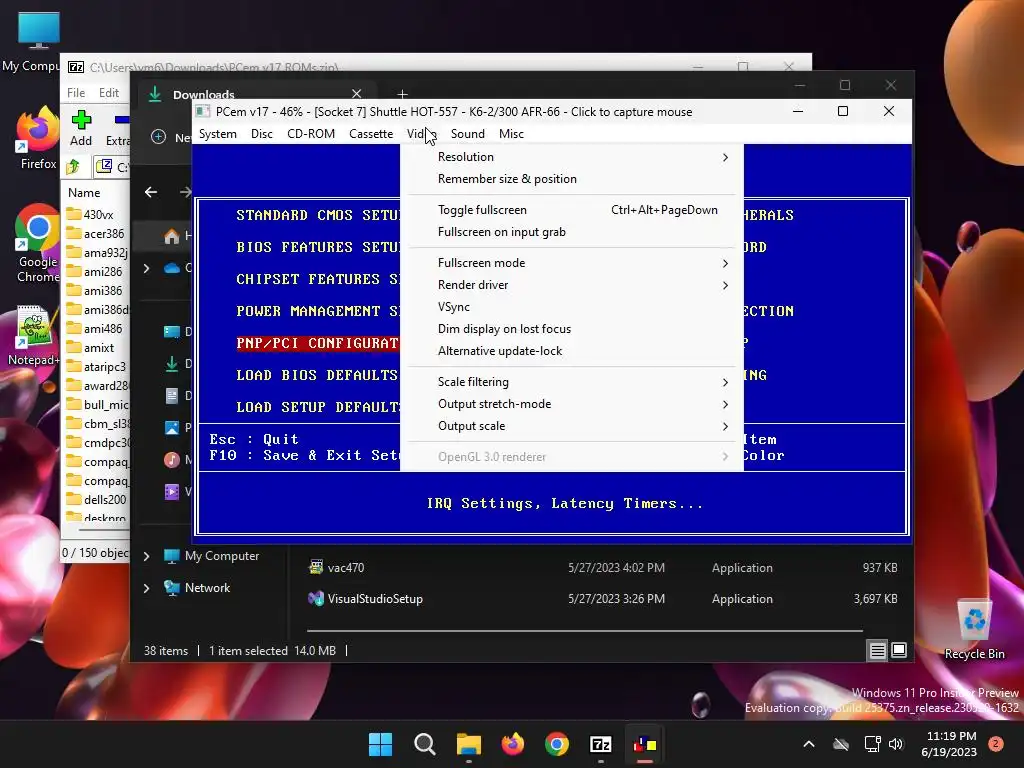1024x768 pixels.
Task: Open the Edit menu in 7-Zip
Action: pyautogui.click(x=108, y=93)
